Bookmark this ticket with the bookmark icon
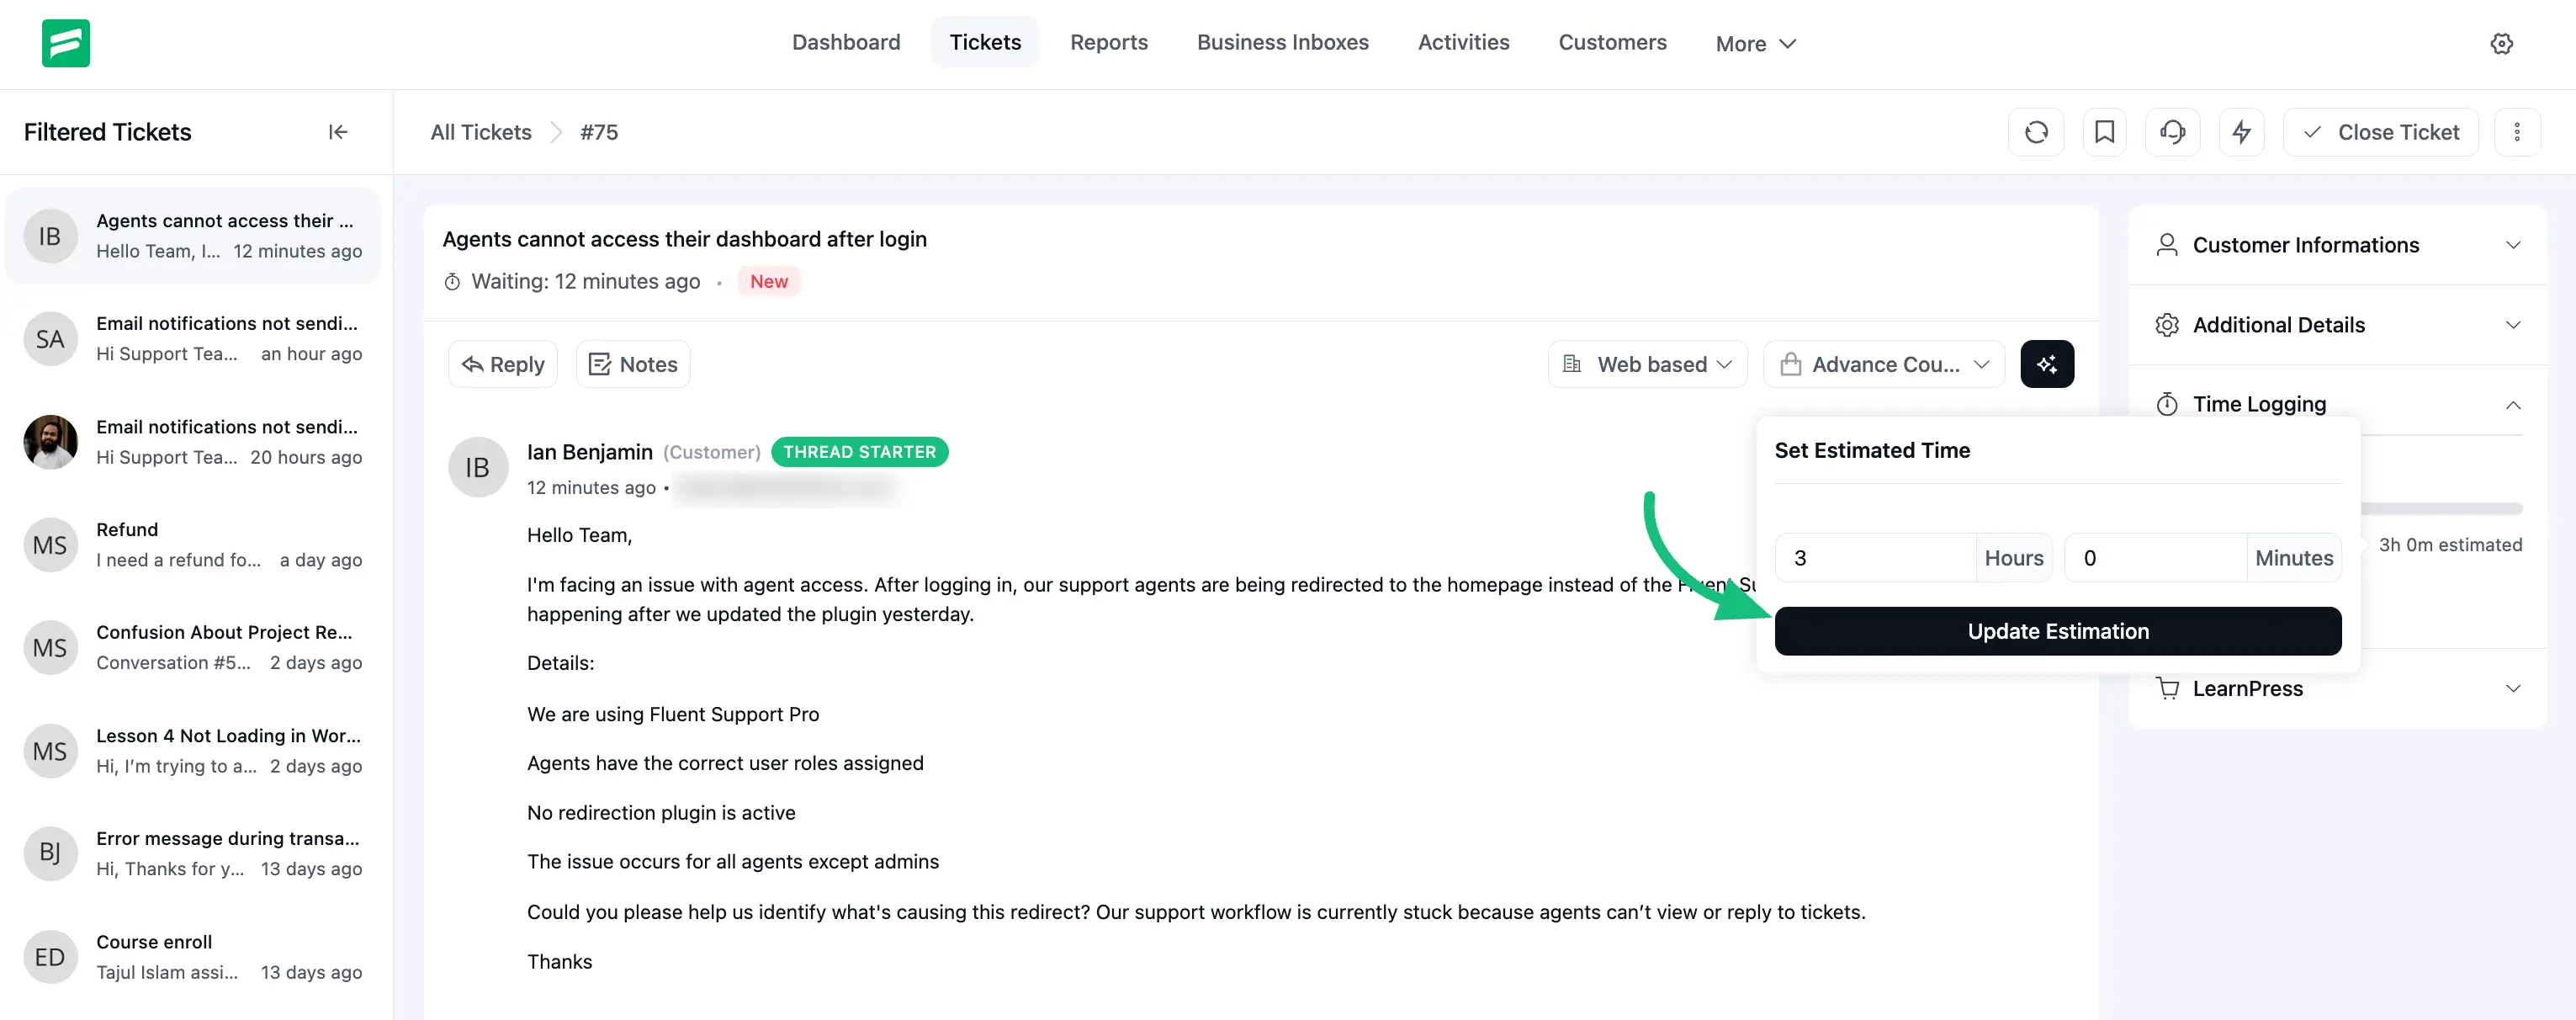2576x1020 pixels. click(2104, 132)
